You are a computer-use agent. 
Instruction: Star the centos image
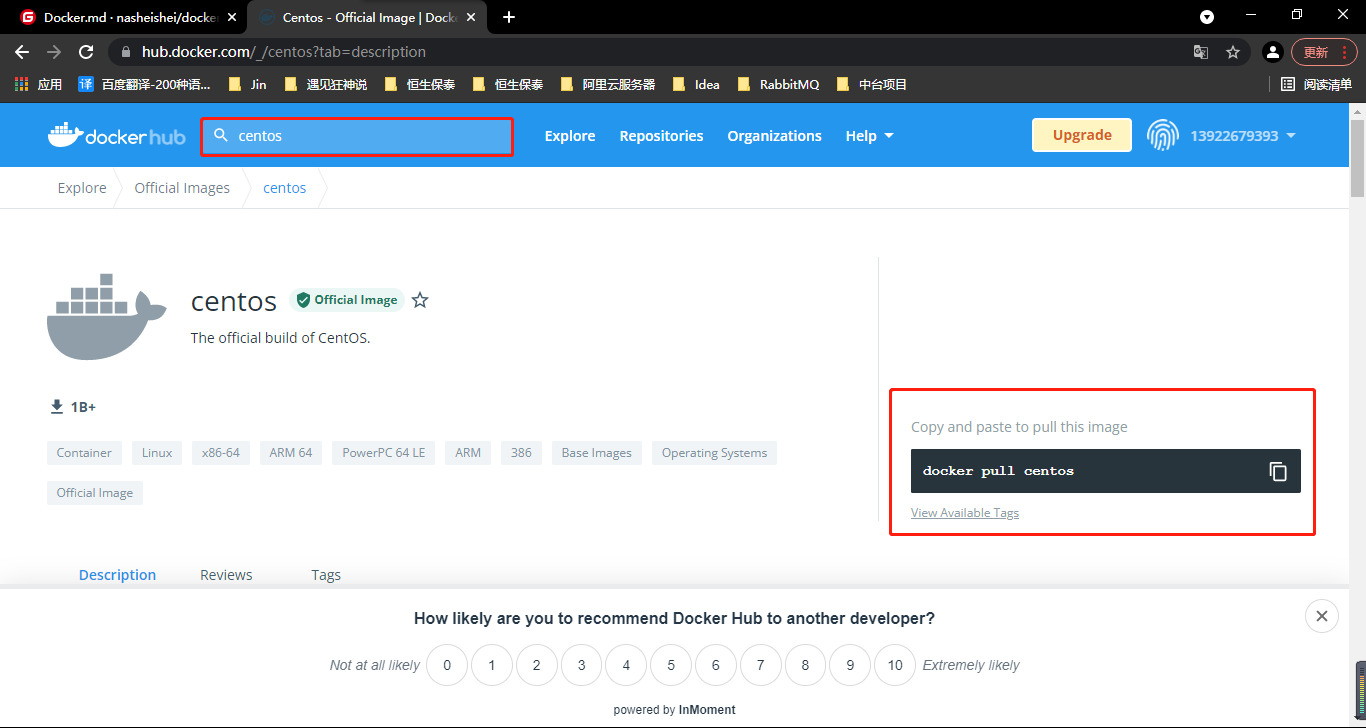point(420,300)
